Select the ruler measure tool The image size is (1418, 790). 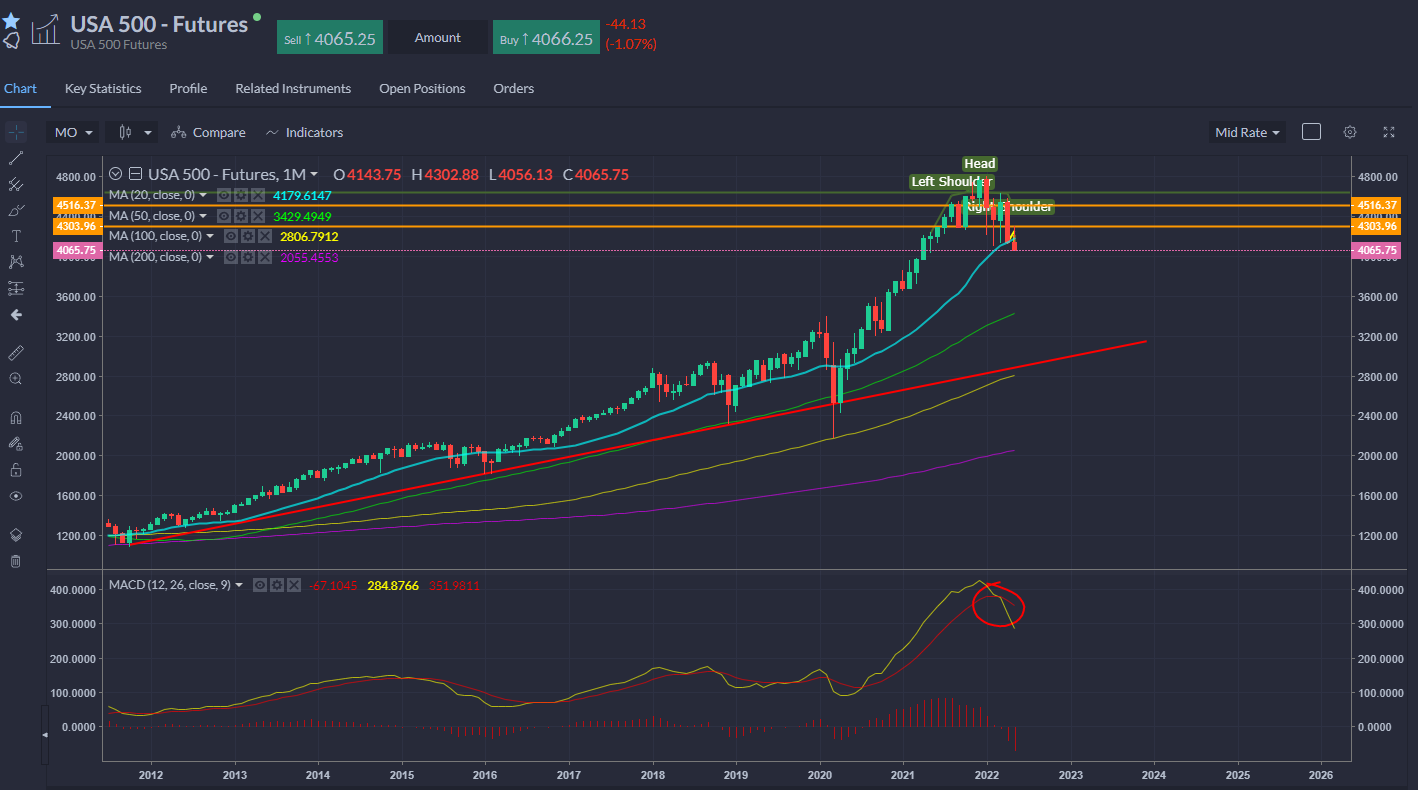point(15,353)
